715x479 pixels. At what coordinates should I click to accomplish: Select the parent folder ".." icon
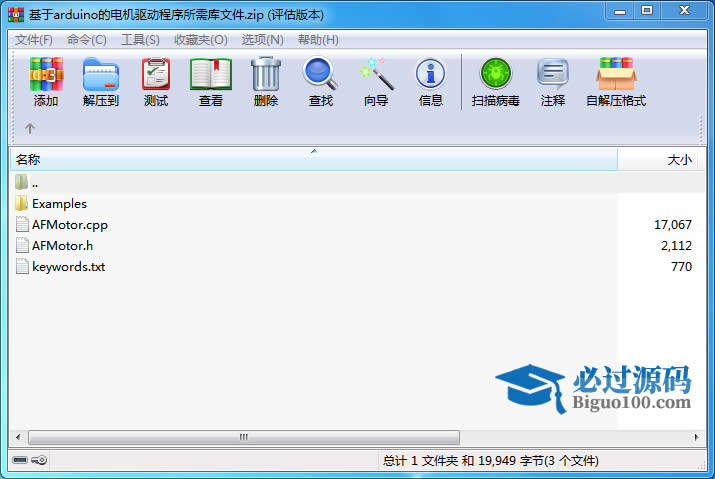pos(21,182)
